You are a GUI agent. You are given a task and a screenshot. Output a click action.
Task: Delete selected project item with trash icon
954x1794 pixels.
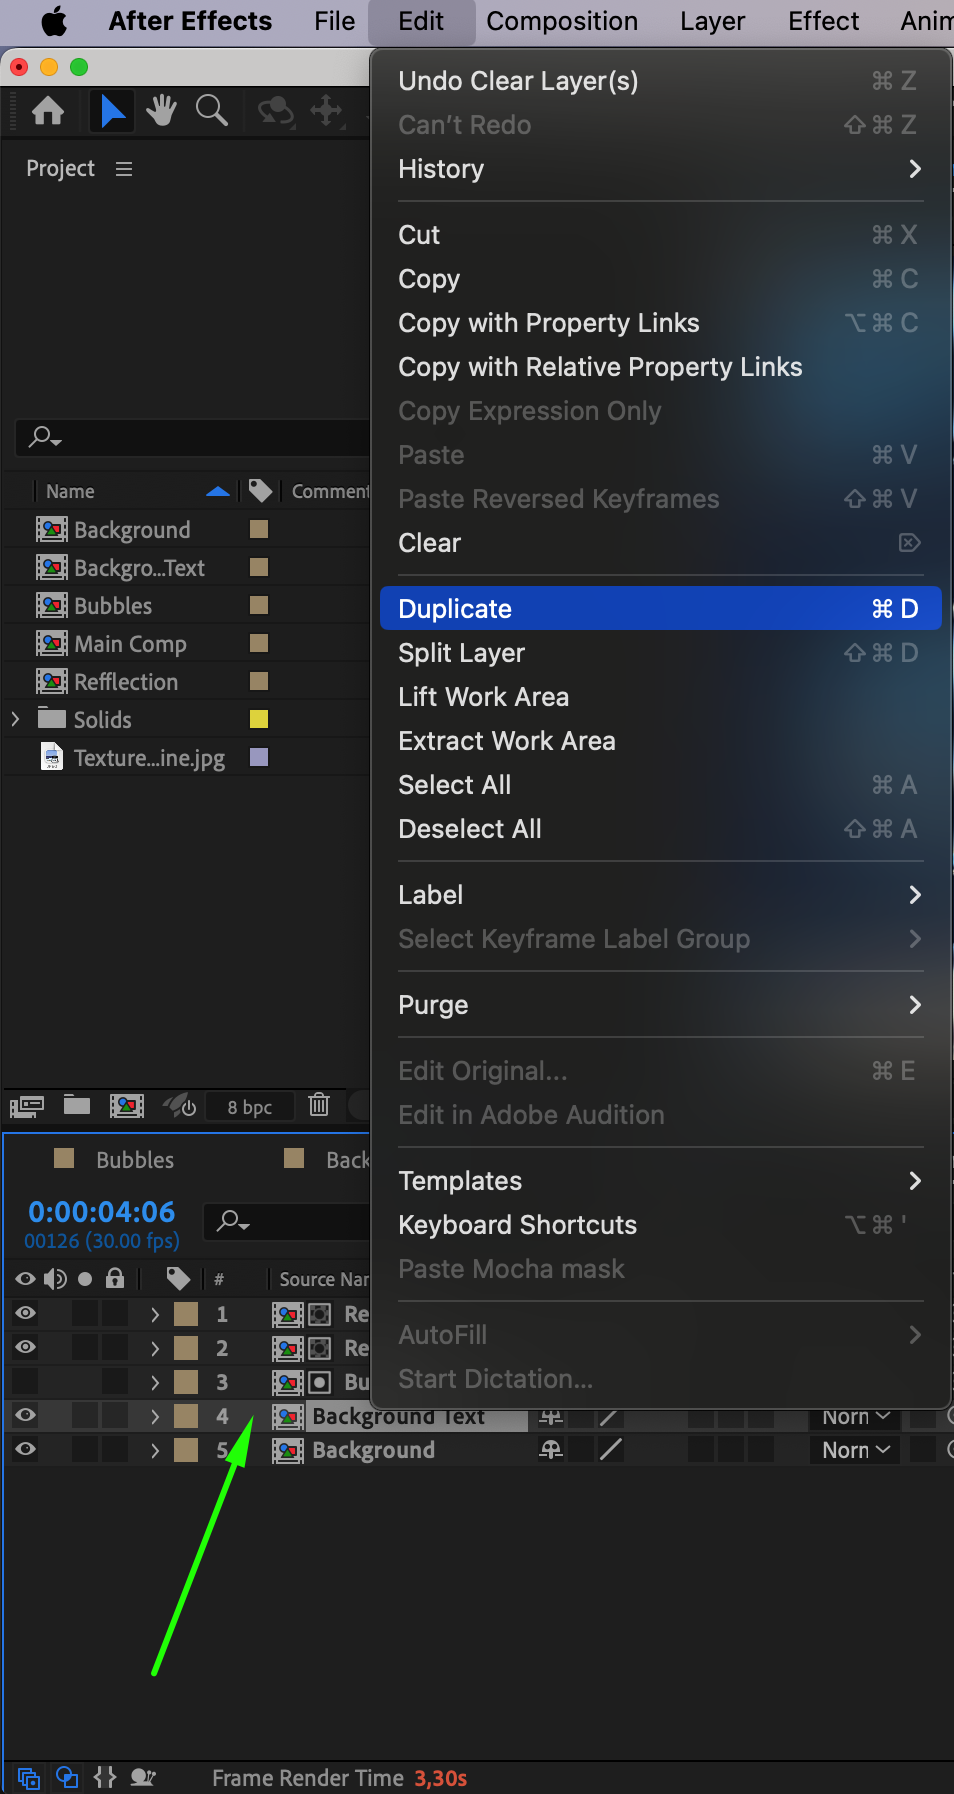[x=319, y=1105]
